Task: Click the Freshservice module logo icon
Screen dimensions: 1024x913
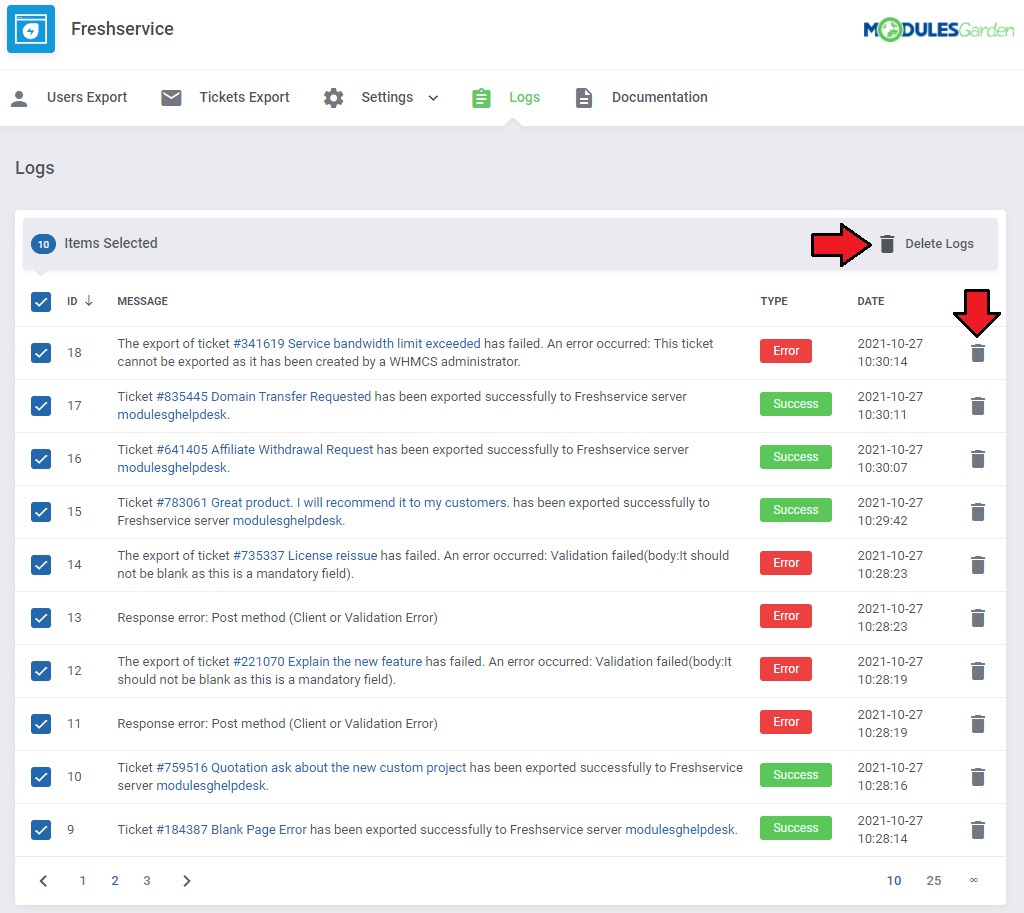Action: [31, 29]
